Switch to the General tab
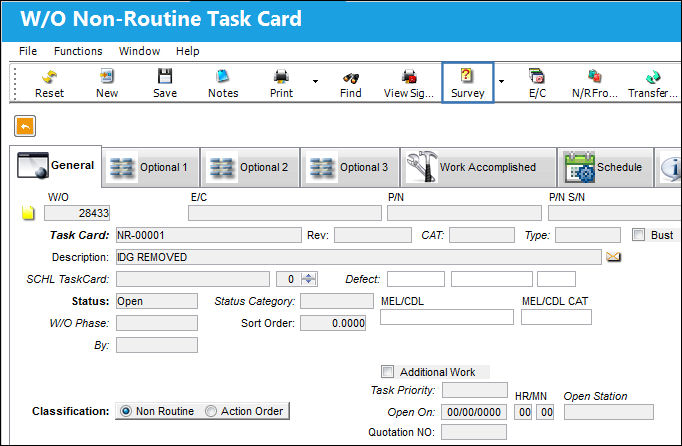This screenshot has width=682, height=446. (56, 166)
